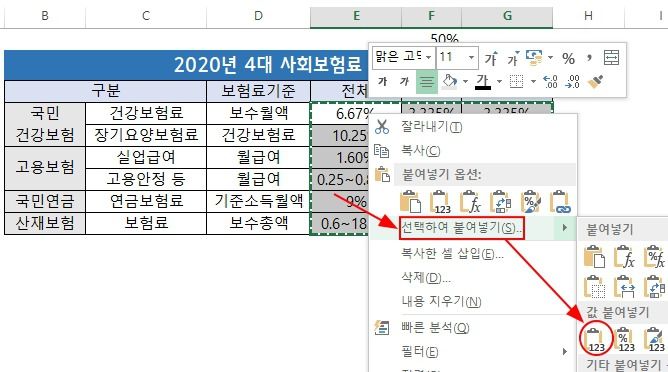Open accounting format dropdown arrow
This screenshot has width=668, height=372.
point(550,57)
